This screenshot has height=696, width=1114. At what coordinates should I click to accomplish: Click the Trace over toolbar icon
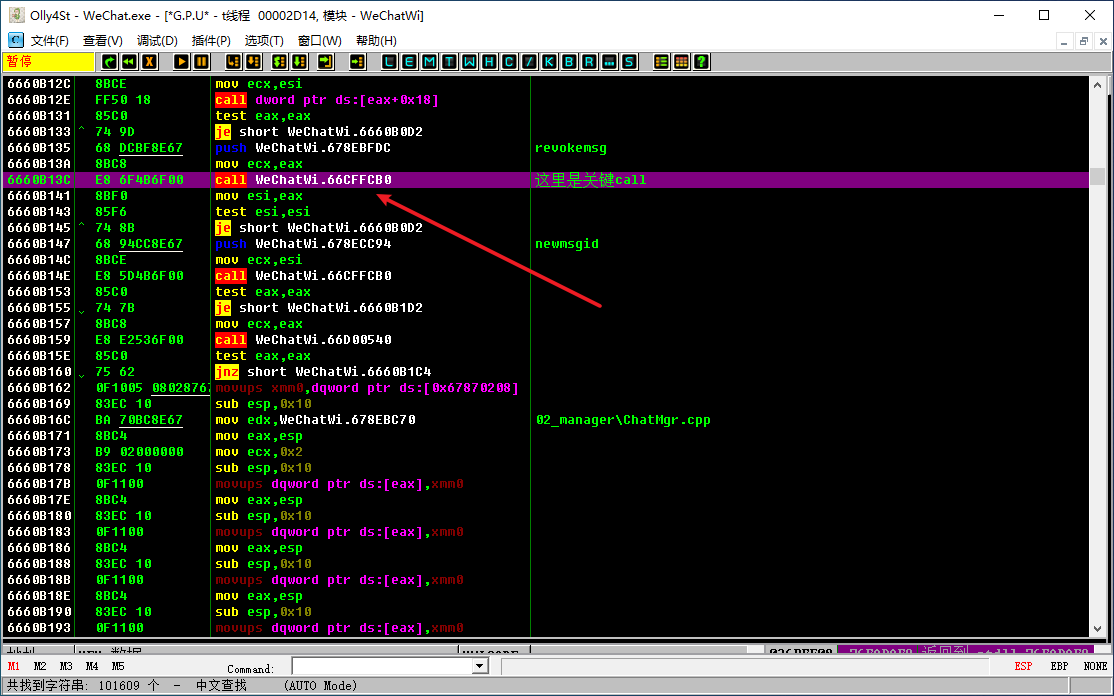(x=299, y=62)
